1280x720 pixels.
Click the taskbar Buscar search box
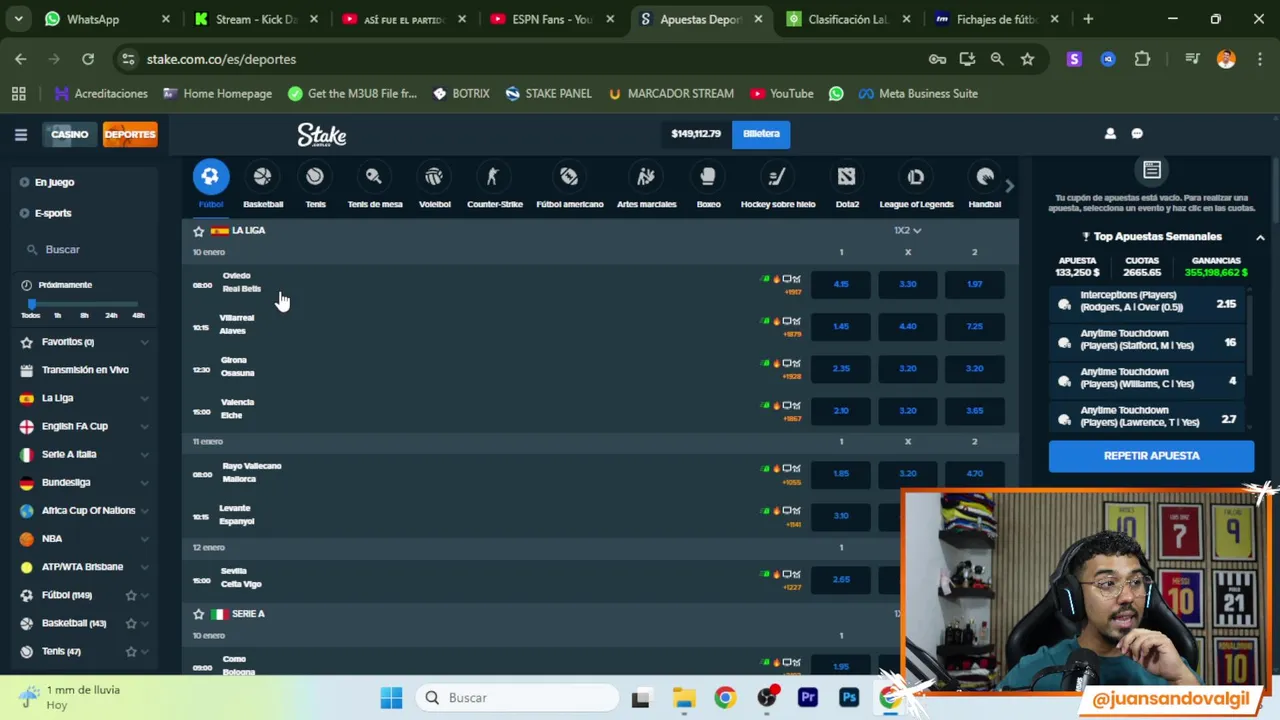(x=515, y=698)
